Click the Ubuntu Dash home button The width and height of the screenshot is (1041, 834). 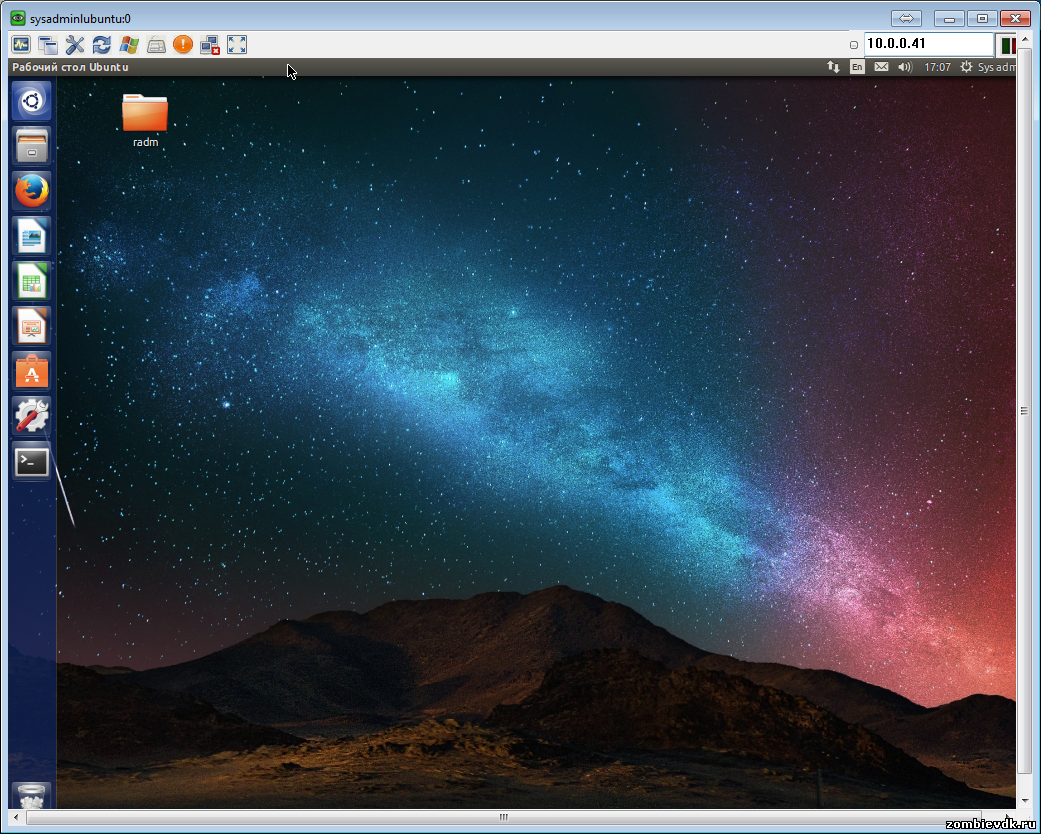coord(31,101)
